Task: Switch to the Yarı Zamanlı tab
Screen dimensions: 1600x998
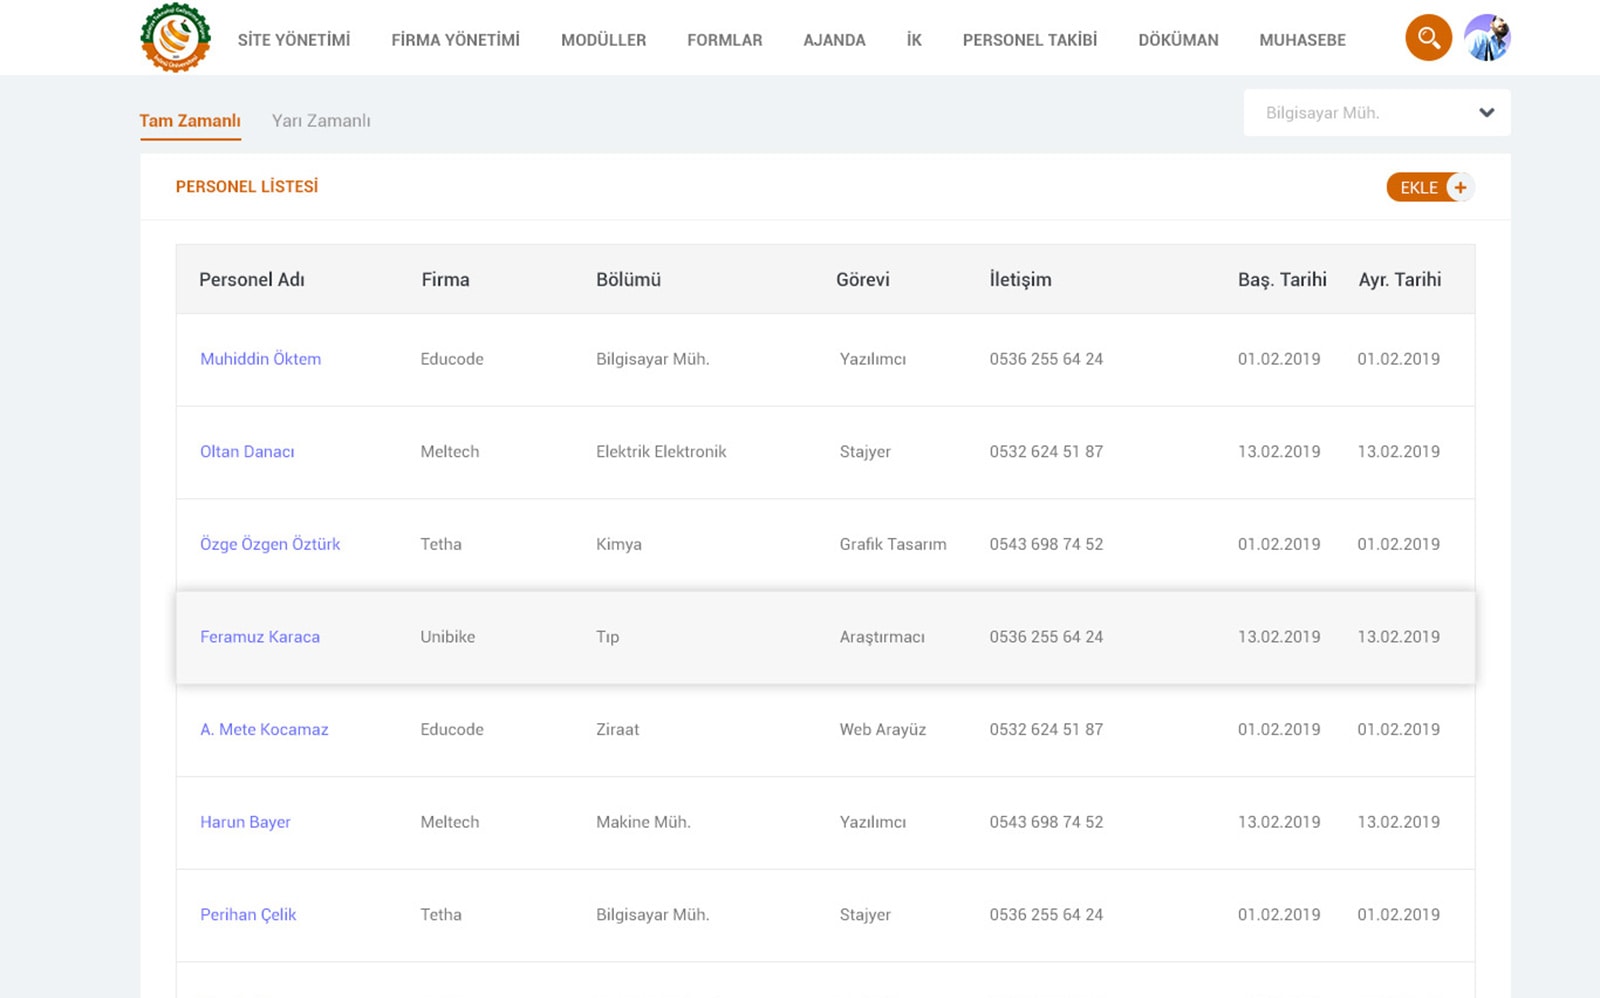Action: [x=321, y=121]
